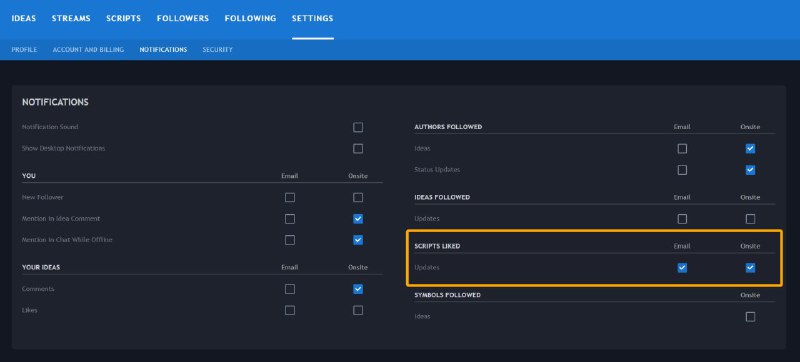Uncheck Onsite for Mention In Idea Comment
This screenshot has width=800, height=362.
tap(358, 219)
